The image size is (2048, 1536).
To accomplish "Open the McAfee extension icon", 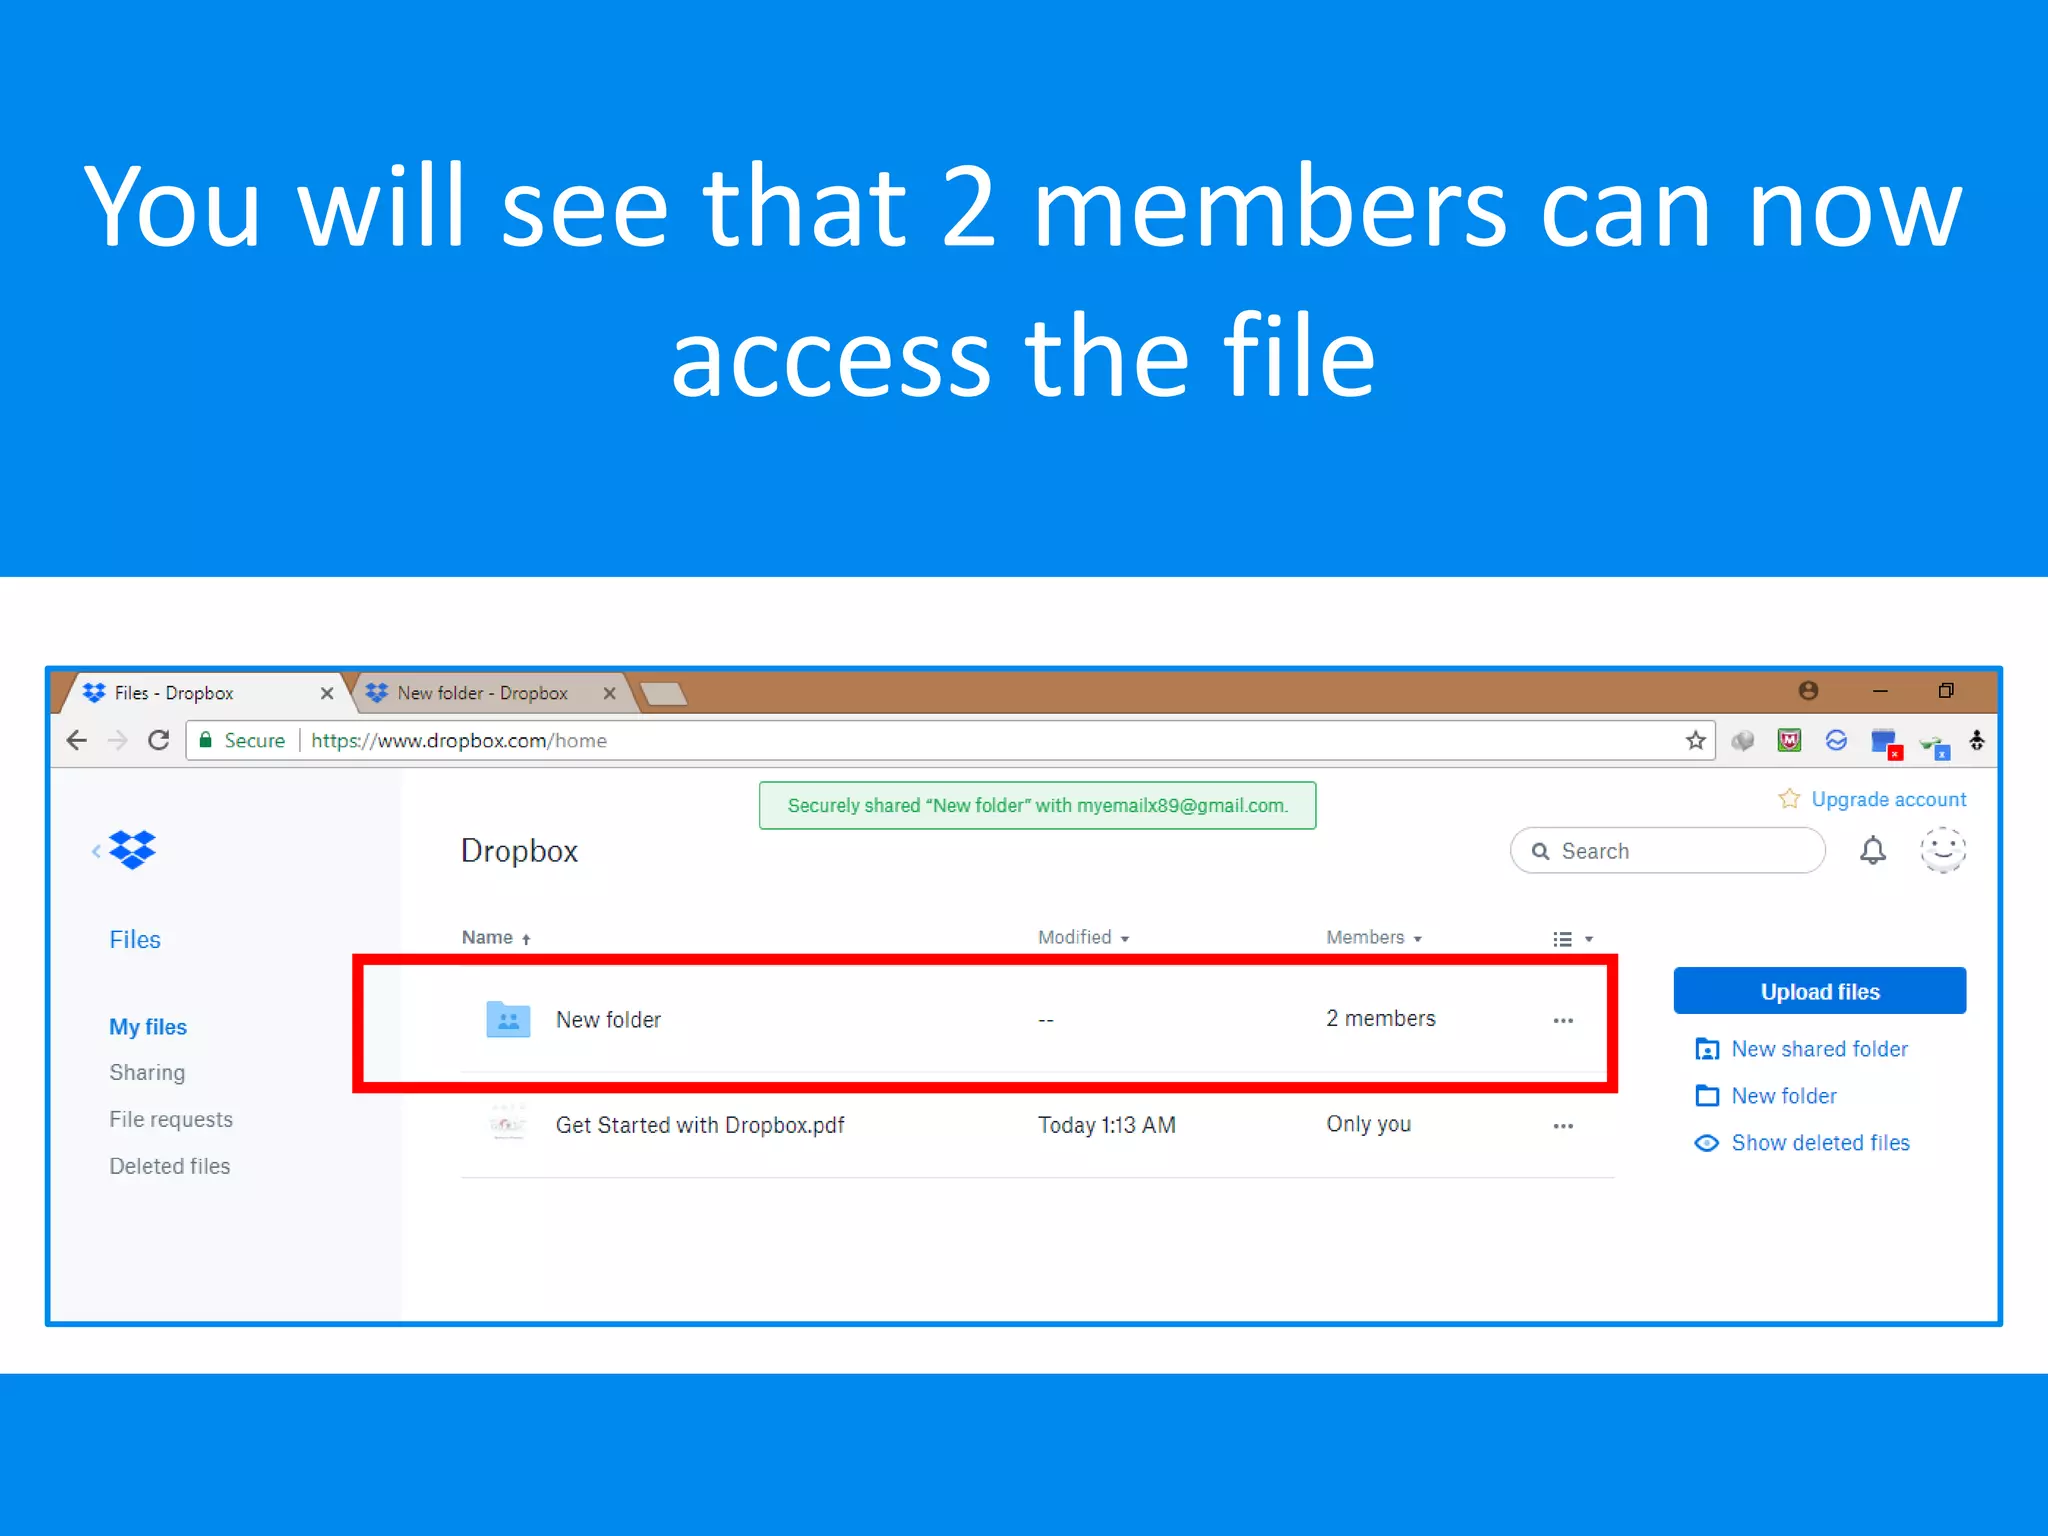I will click(1790, 740).
